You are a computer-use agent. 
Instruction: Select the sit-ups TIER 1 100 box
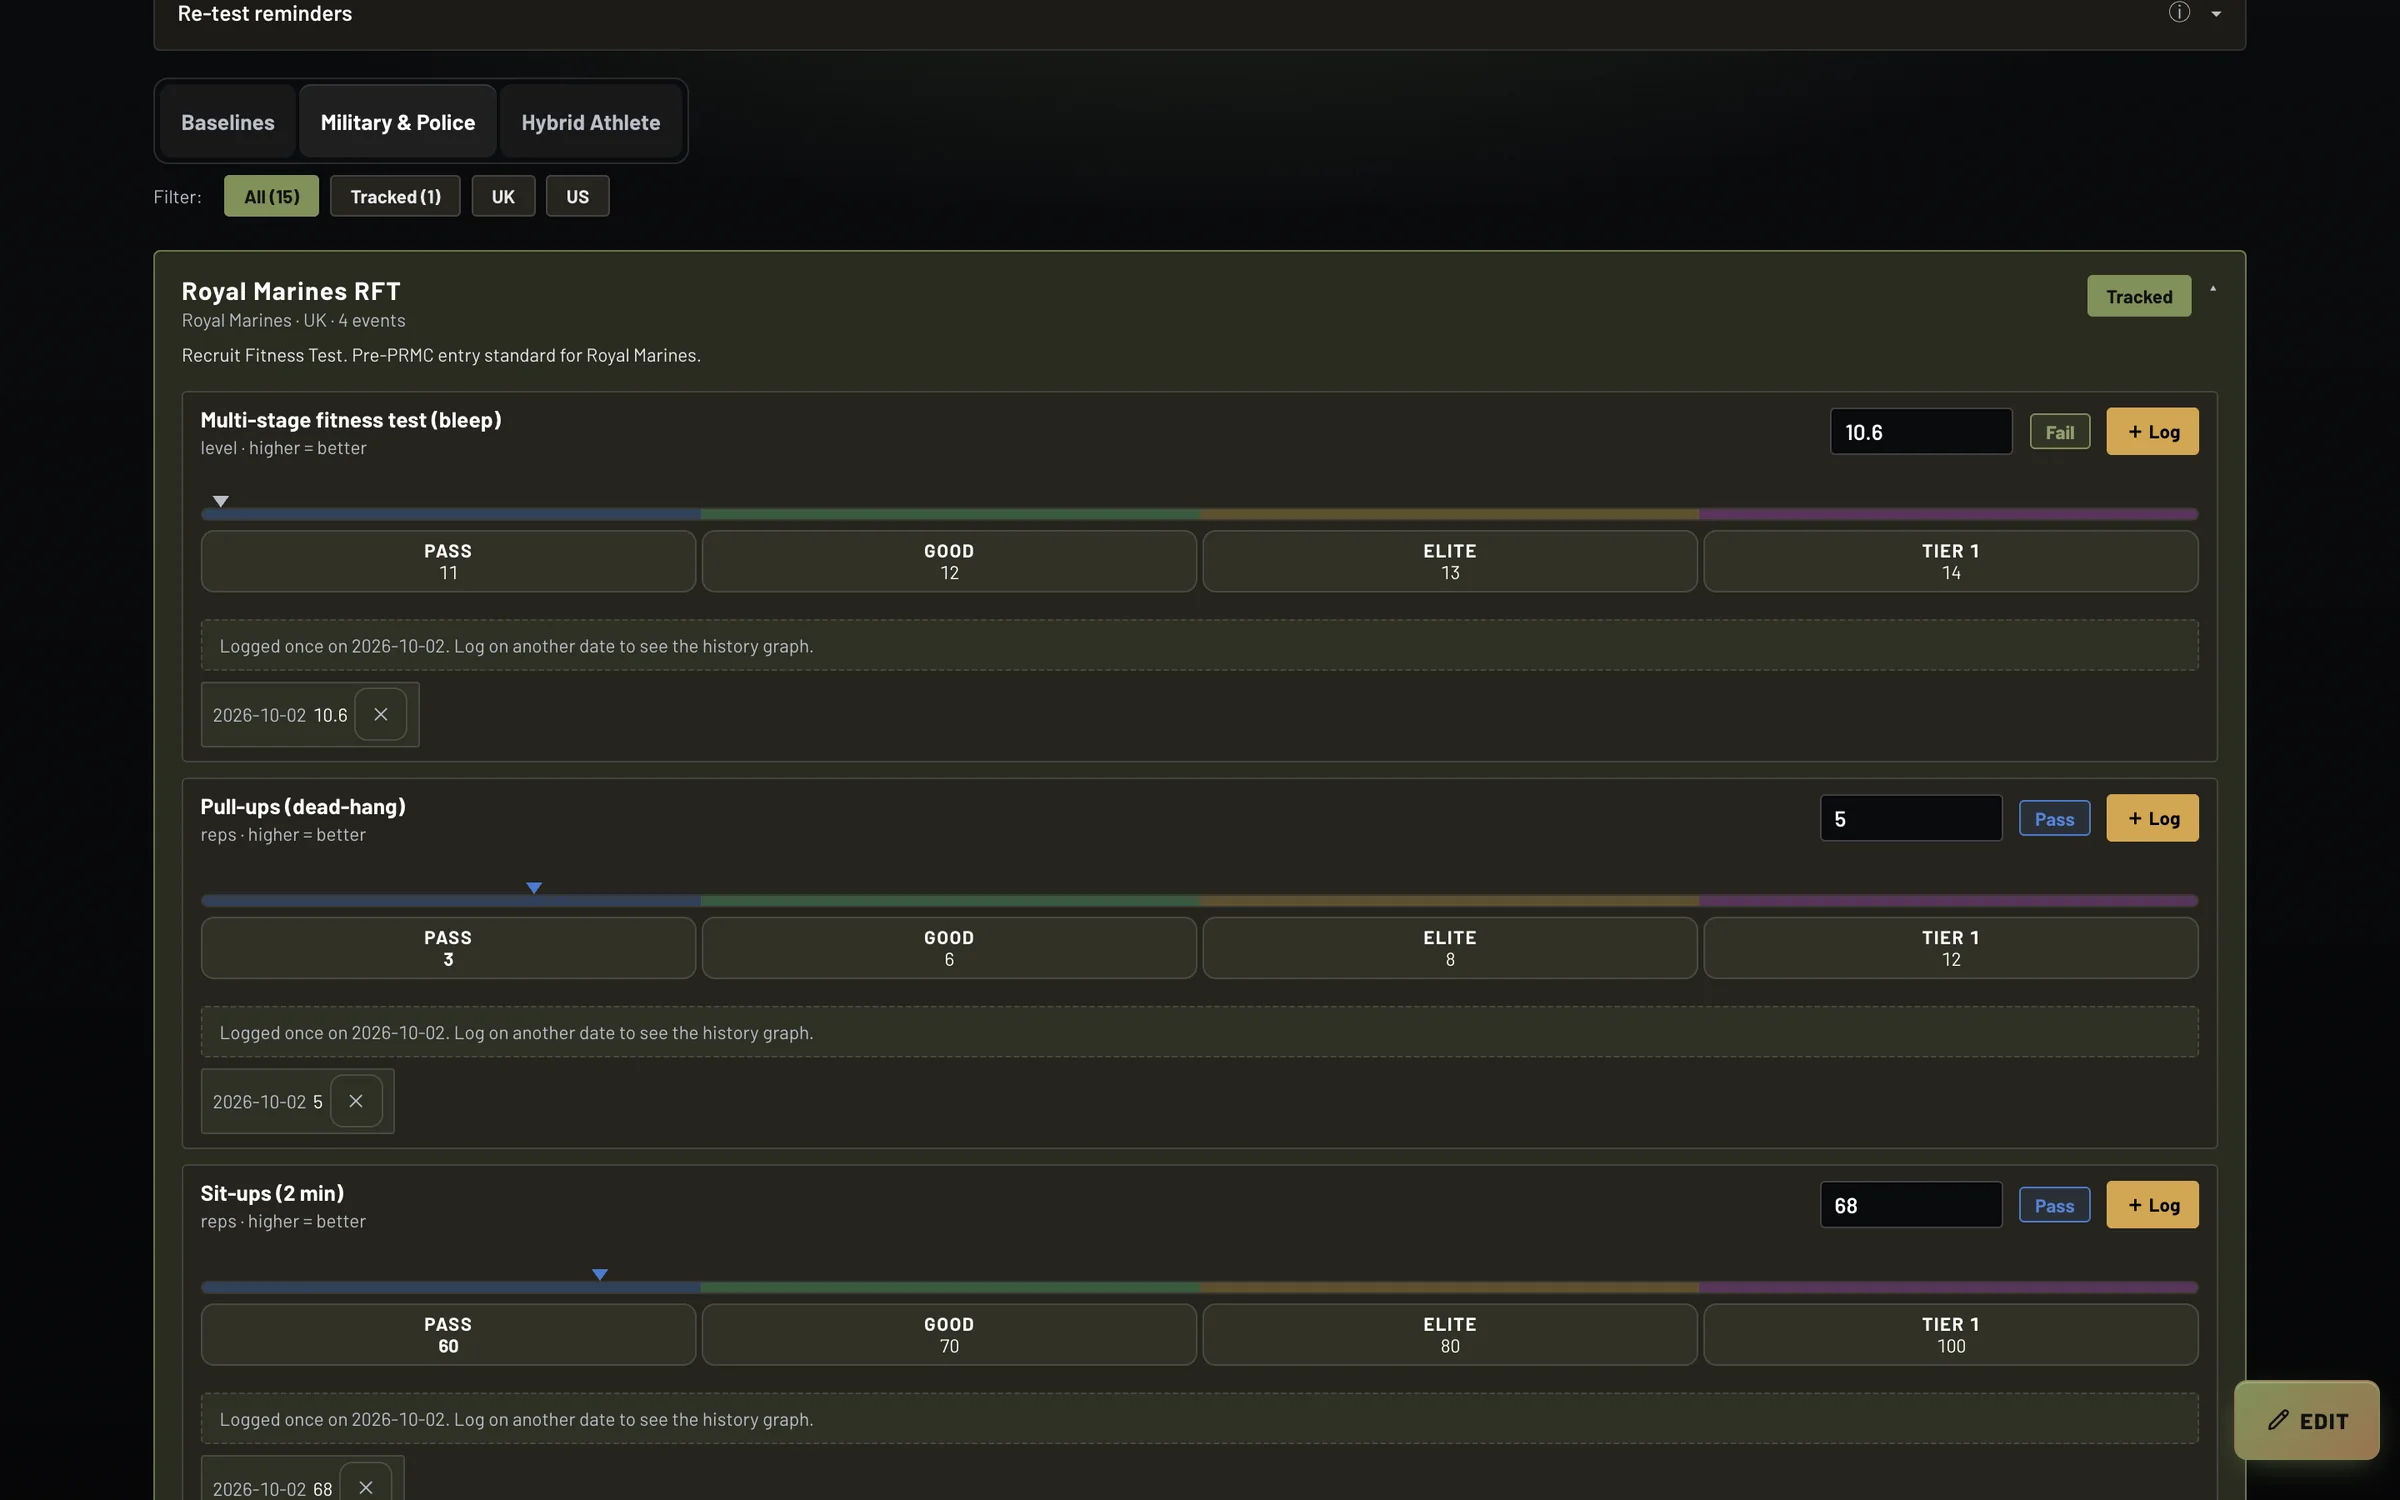click(1951, 1334)
